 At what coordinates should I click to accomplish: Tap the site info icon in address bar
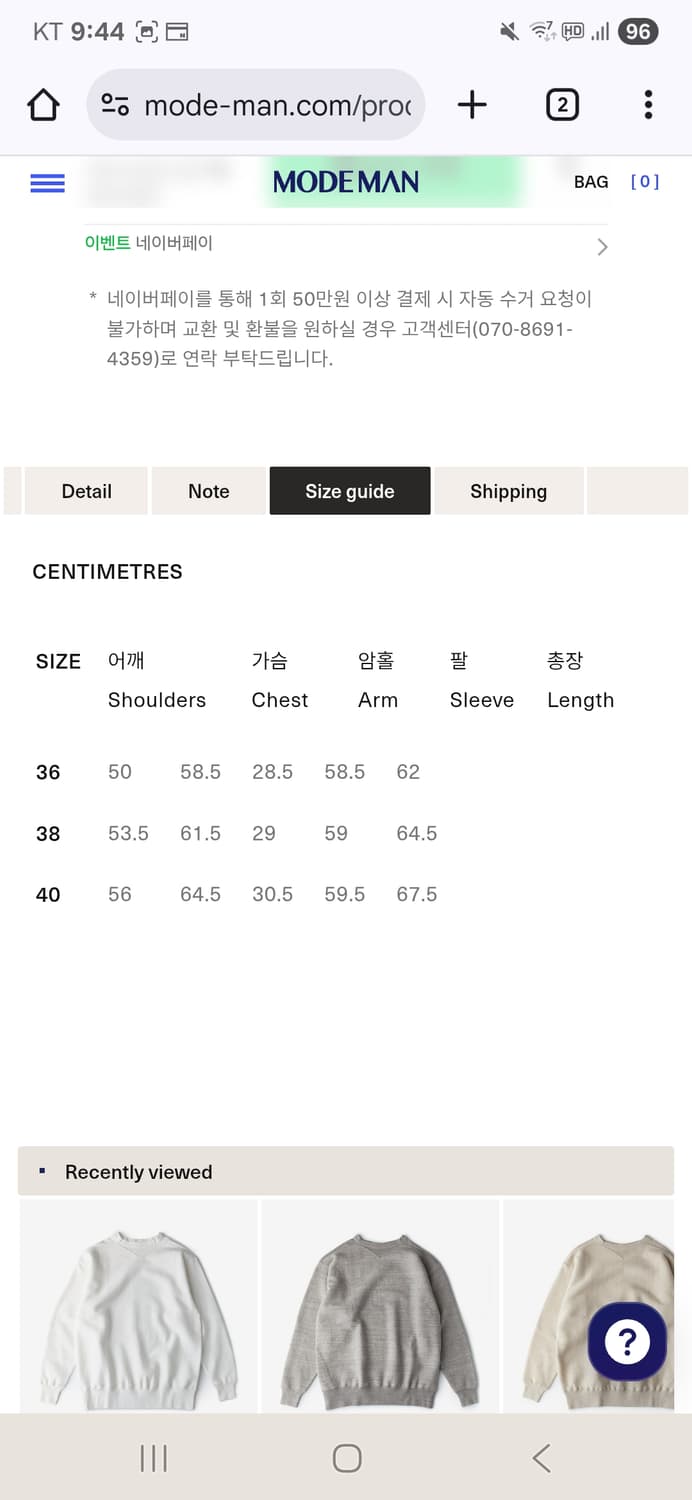[116, 105]
